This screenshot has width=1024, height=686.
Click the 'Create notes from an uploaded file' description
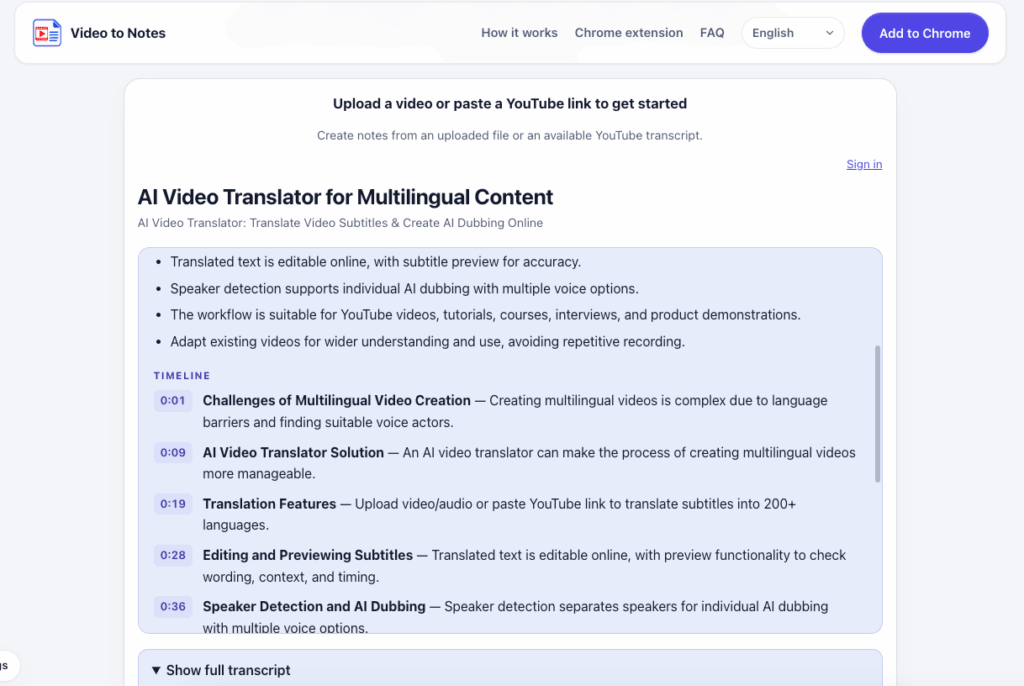click(x=510, y=135)
